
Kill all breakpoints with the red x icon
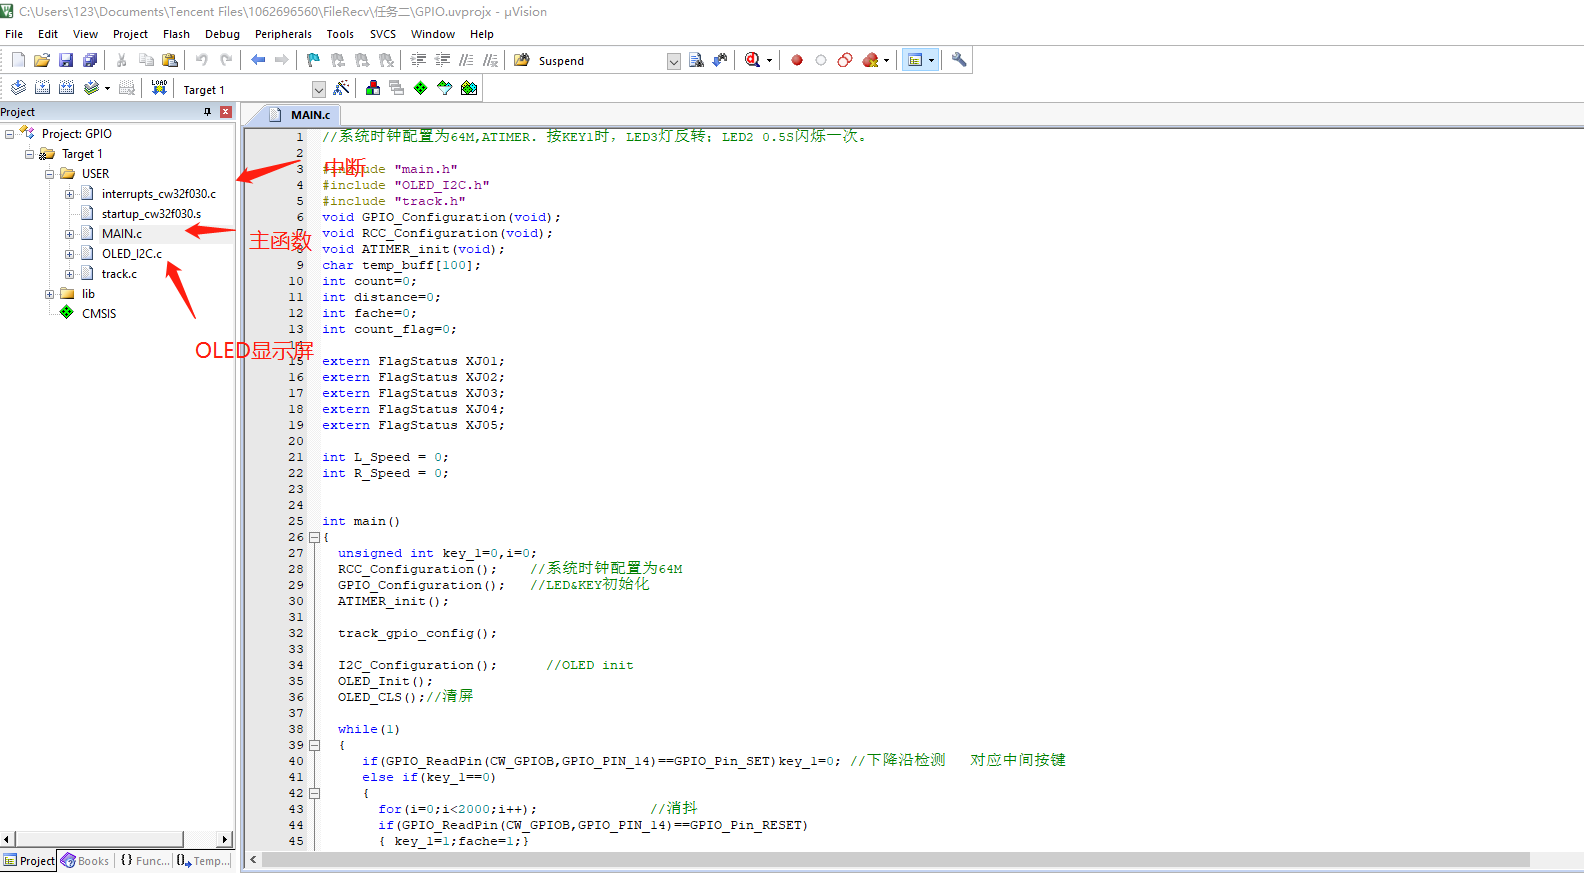click(x=870, y=60)
